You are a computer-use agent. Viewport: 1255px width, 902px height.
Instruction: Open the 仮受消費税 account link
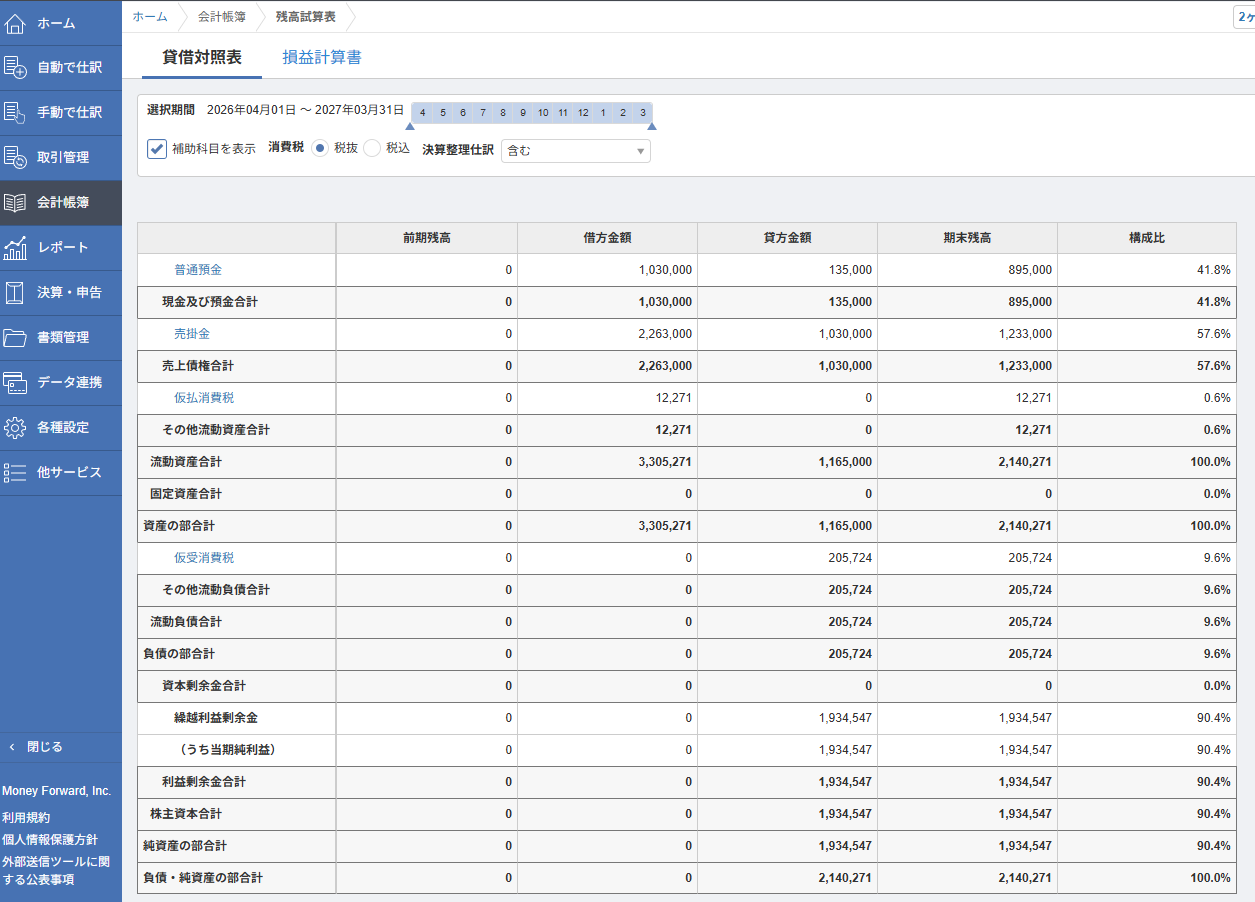click(x=204, y=558)
